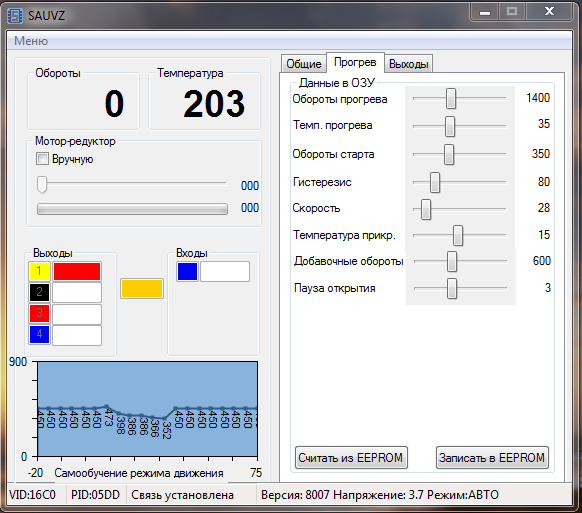Image resolution: width=582 pixels, height=513 pixels.
Task: Click the red status box beside output 1
Action: pos(77,271)
